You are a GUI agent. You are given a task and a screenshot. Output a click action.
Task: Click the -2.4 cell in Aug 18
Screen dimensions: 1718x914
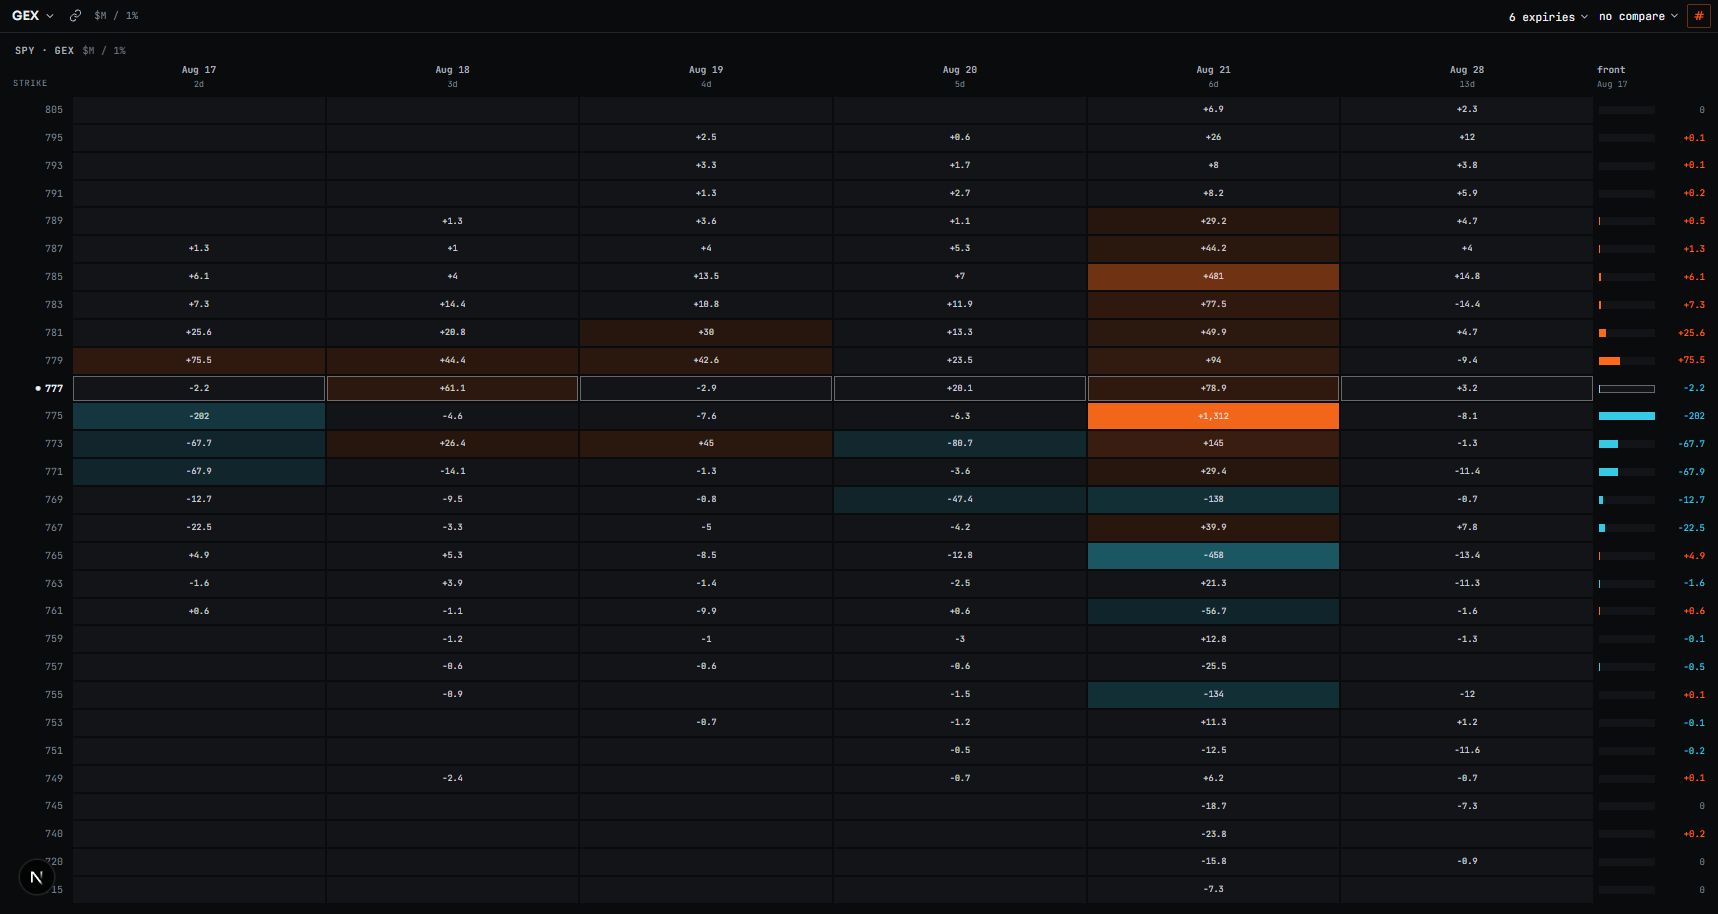(452, 778)
